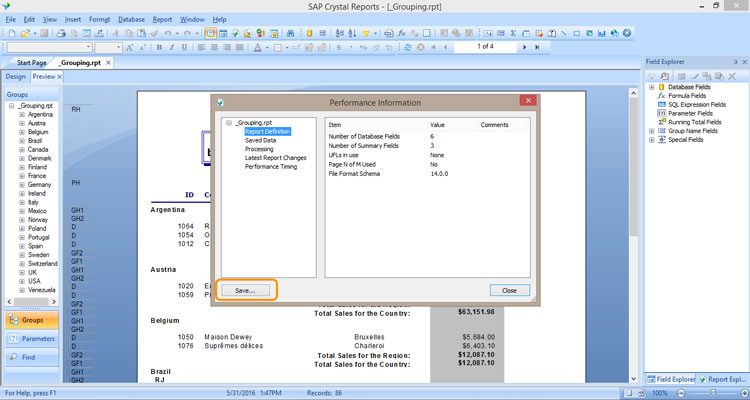Expand the Brazil group node
750x400 pixels.
point(22,141)
